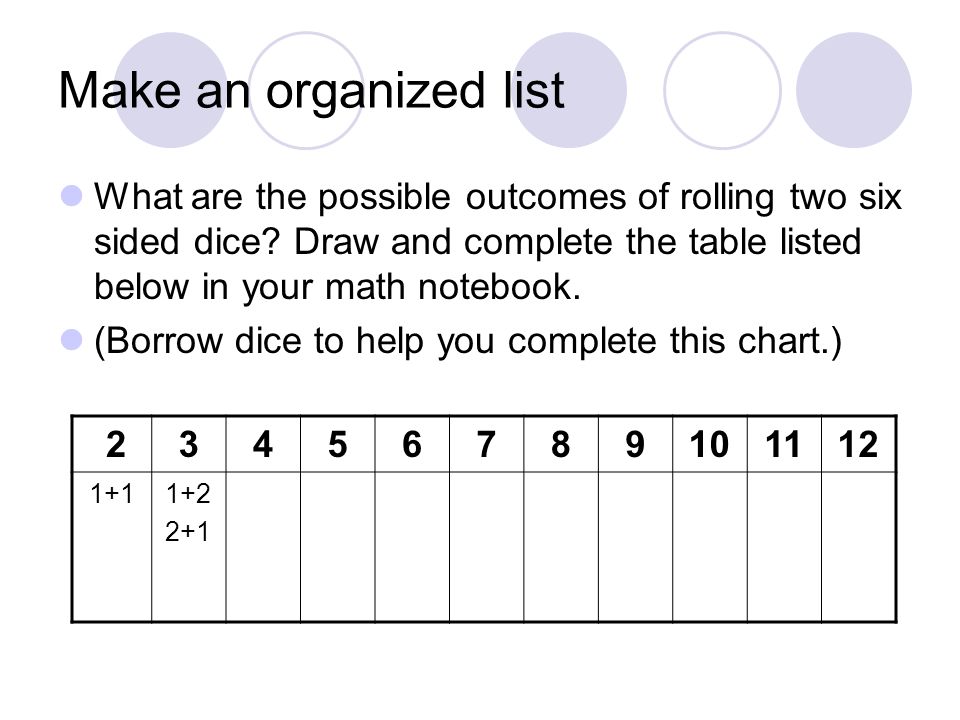
Task: Select the table header cell labeled 9
Action: point(636,444)
